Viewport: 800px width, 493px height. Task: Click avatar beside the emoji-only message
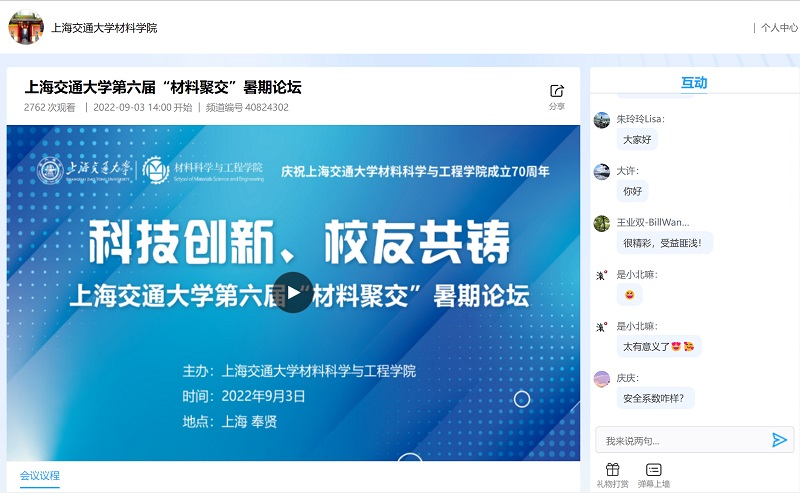(x=602, y=275)
